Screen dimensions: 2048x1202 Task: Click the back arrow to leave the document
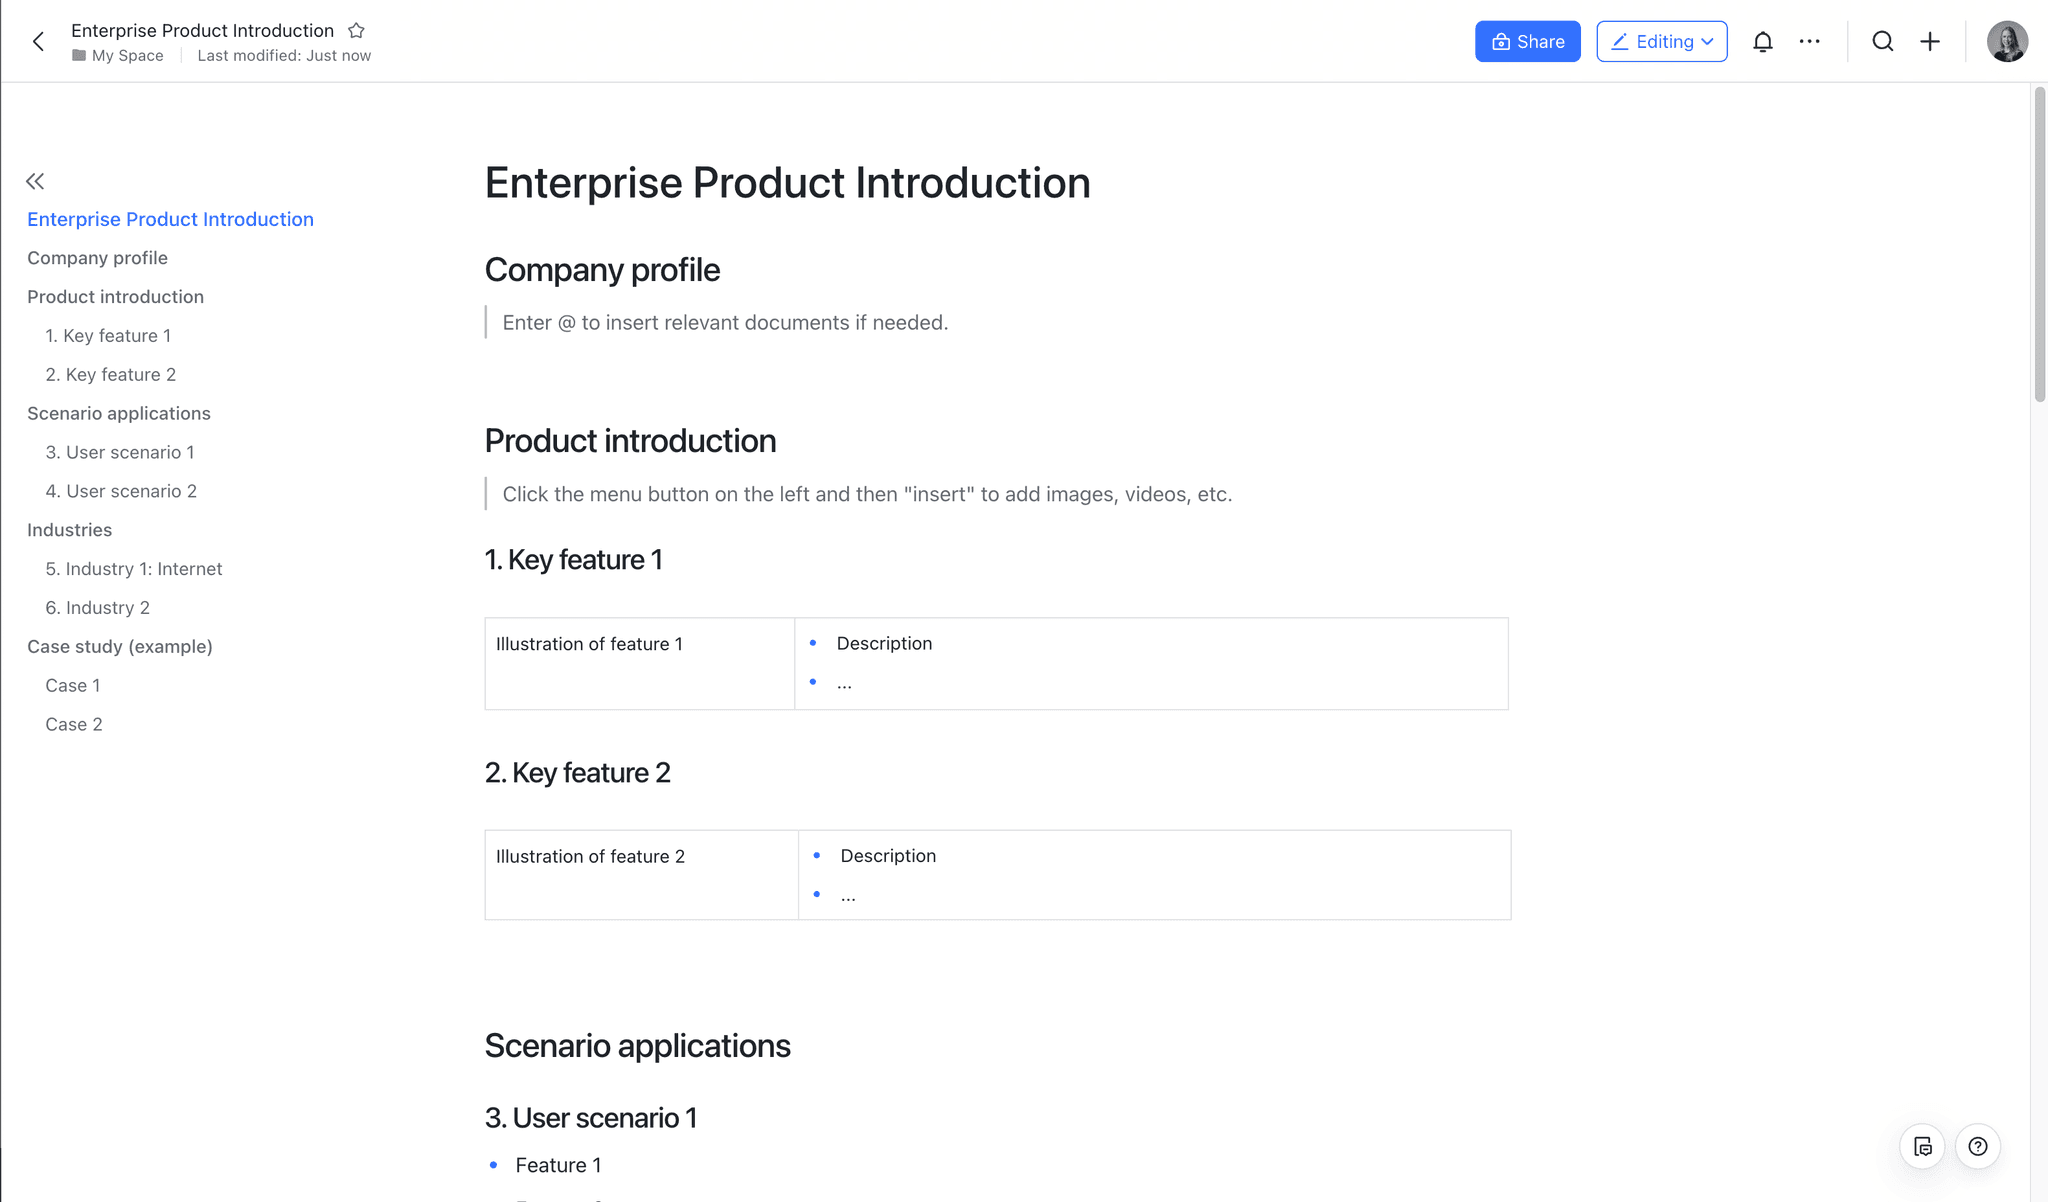(x=38, y=41)
